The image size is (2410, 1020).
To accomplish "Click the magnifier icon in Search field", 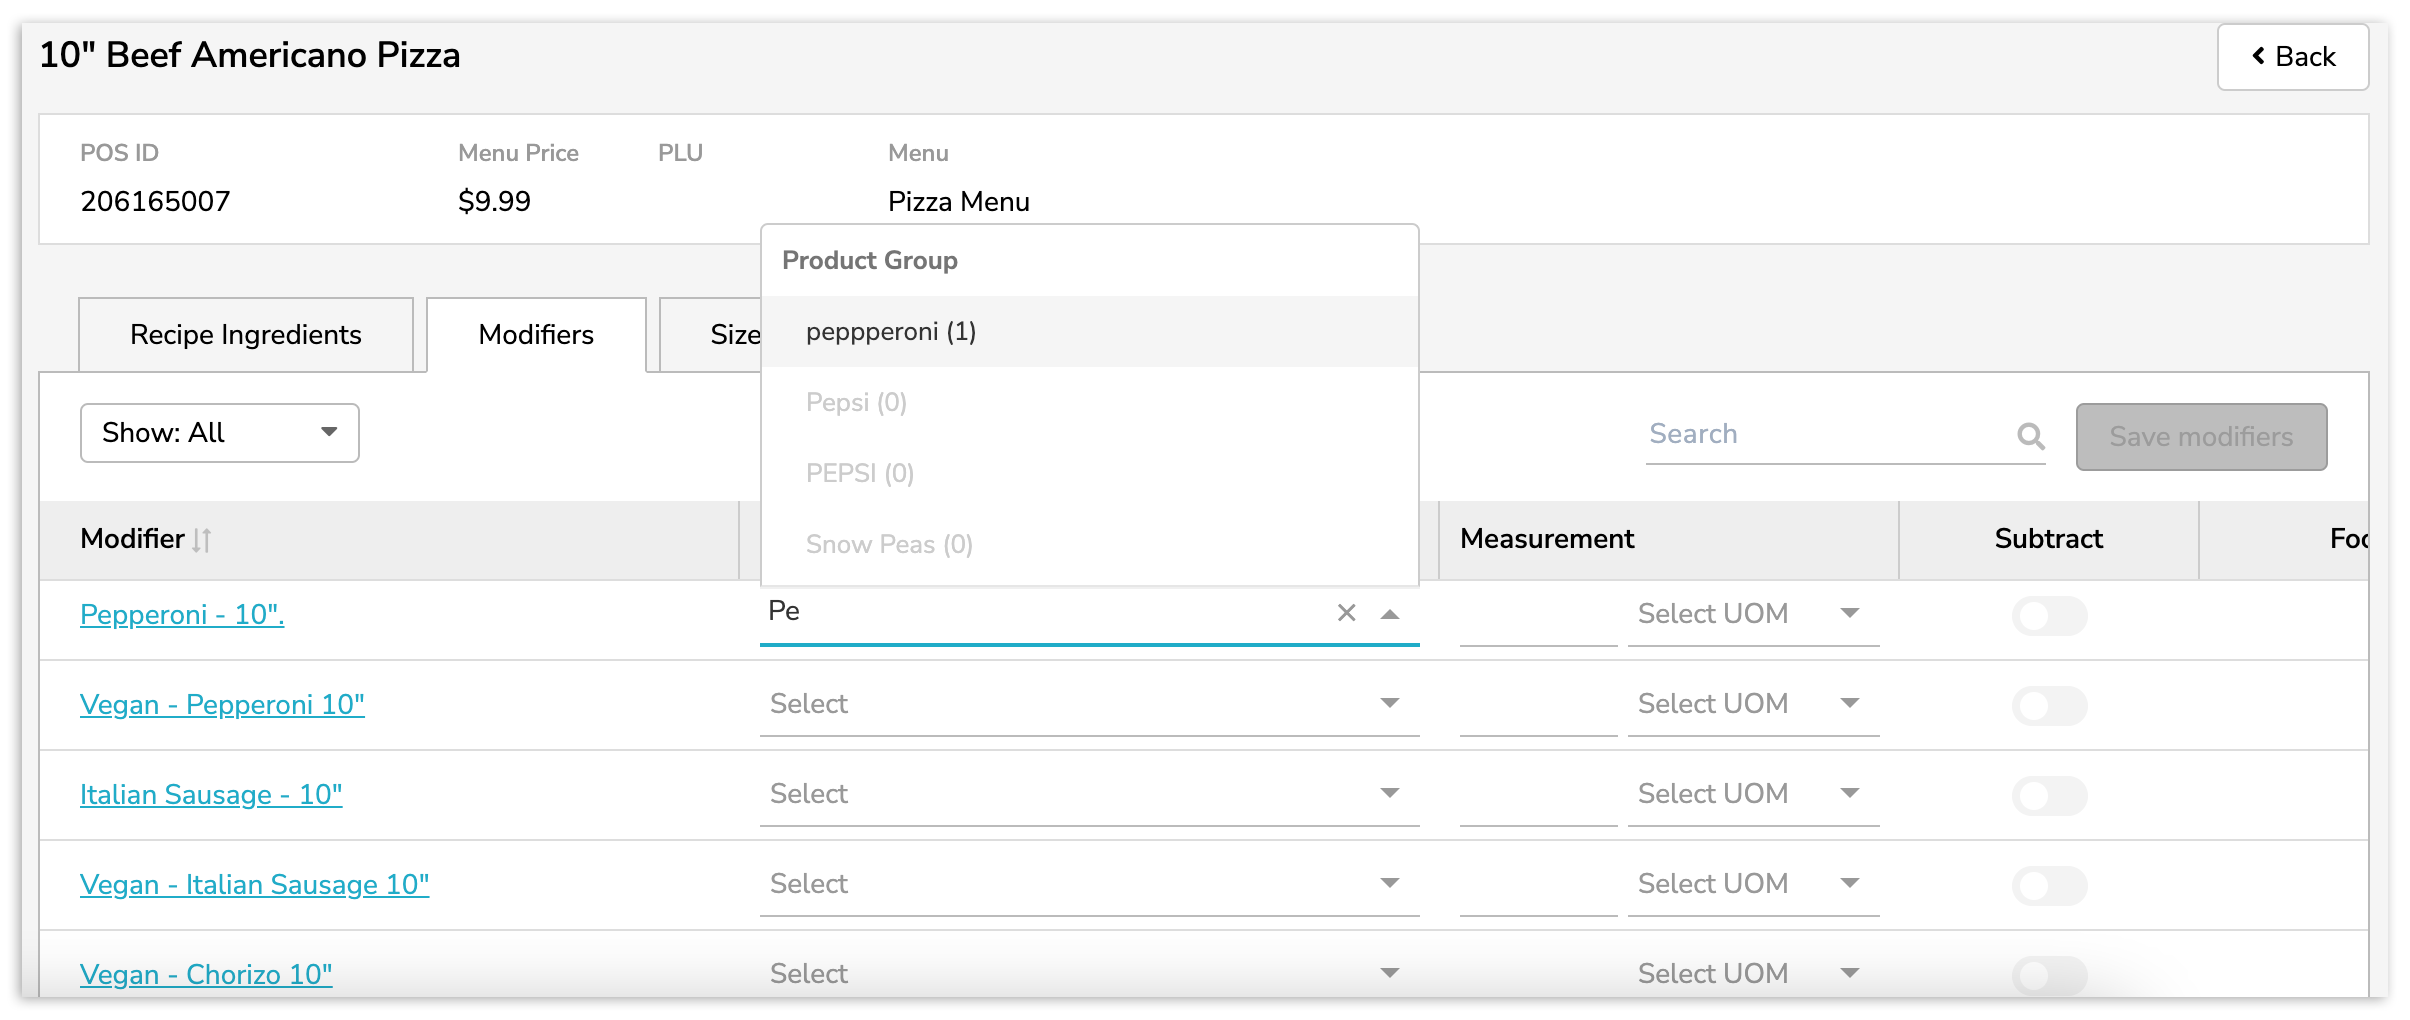I will pyautogui.click(x=2030, y=436).
